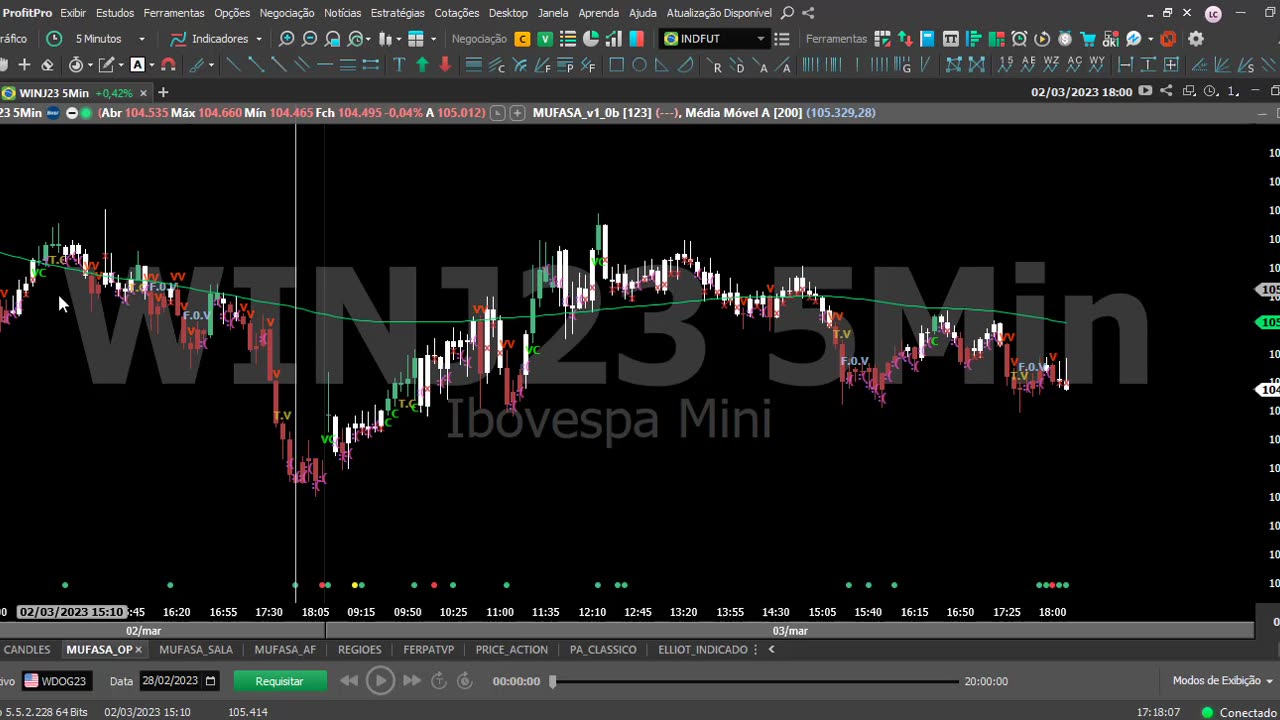Fast forward the replay

click(x=411, y=681)
